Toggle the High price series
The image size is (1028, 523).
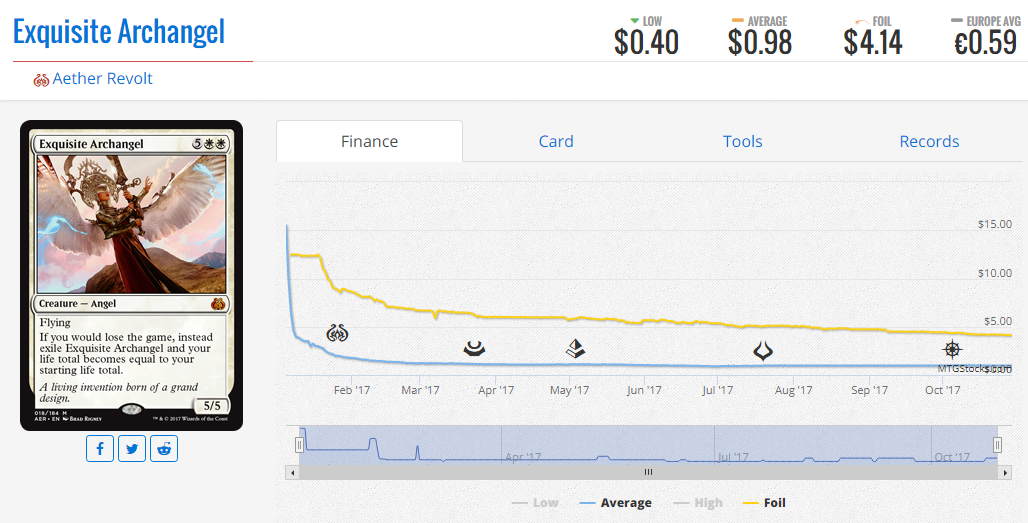[698, 503]
